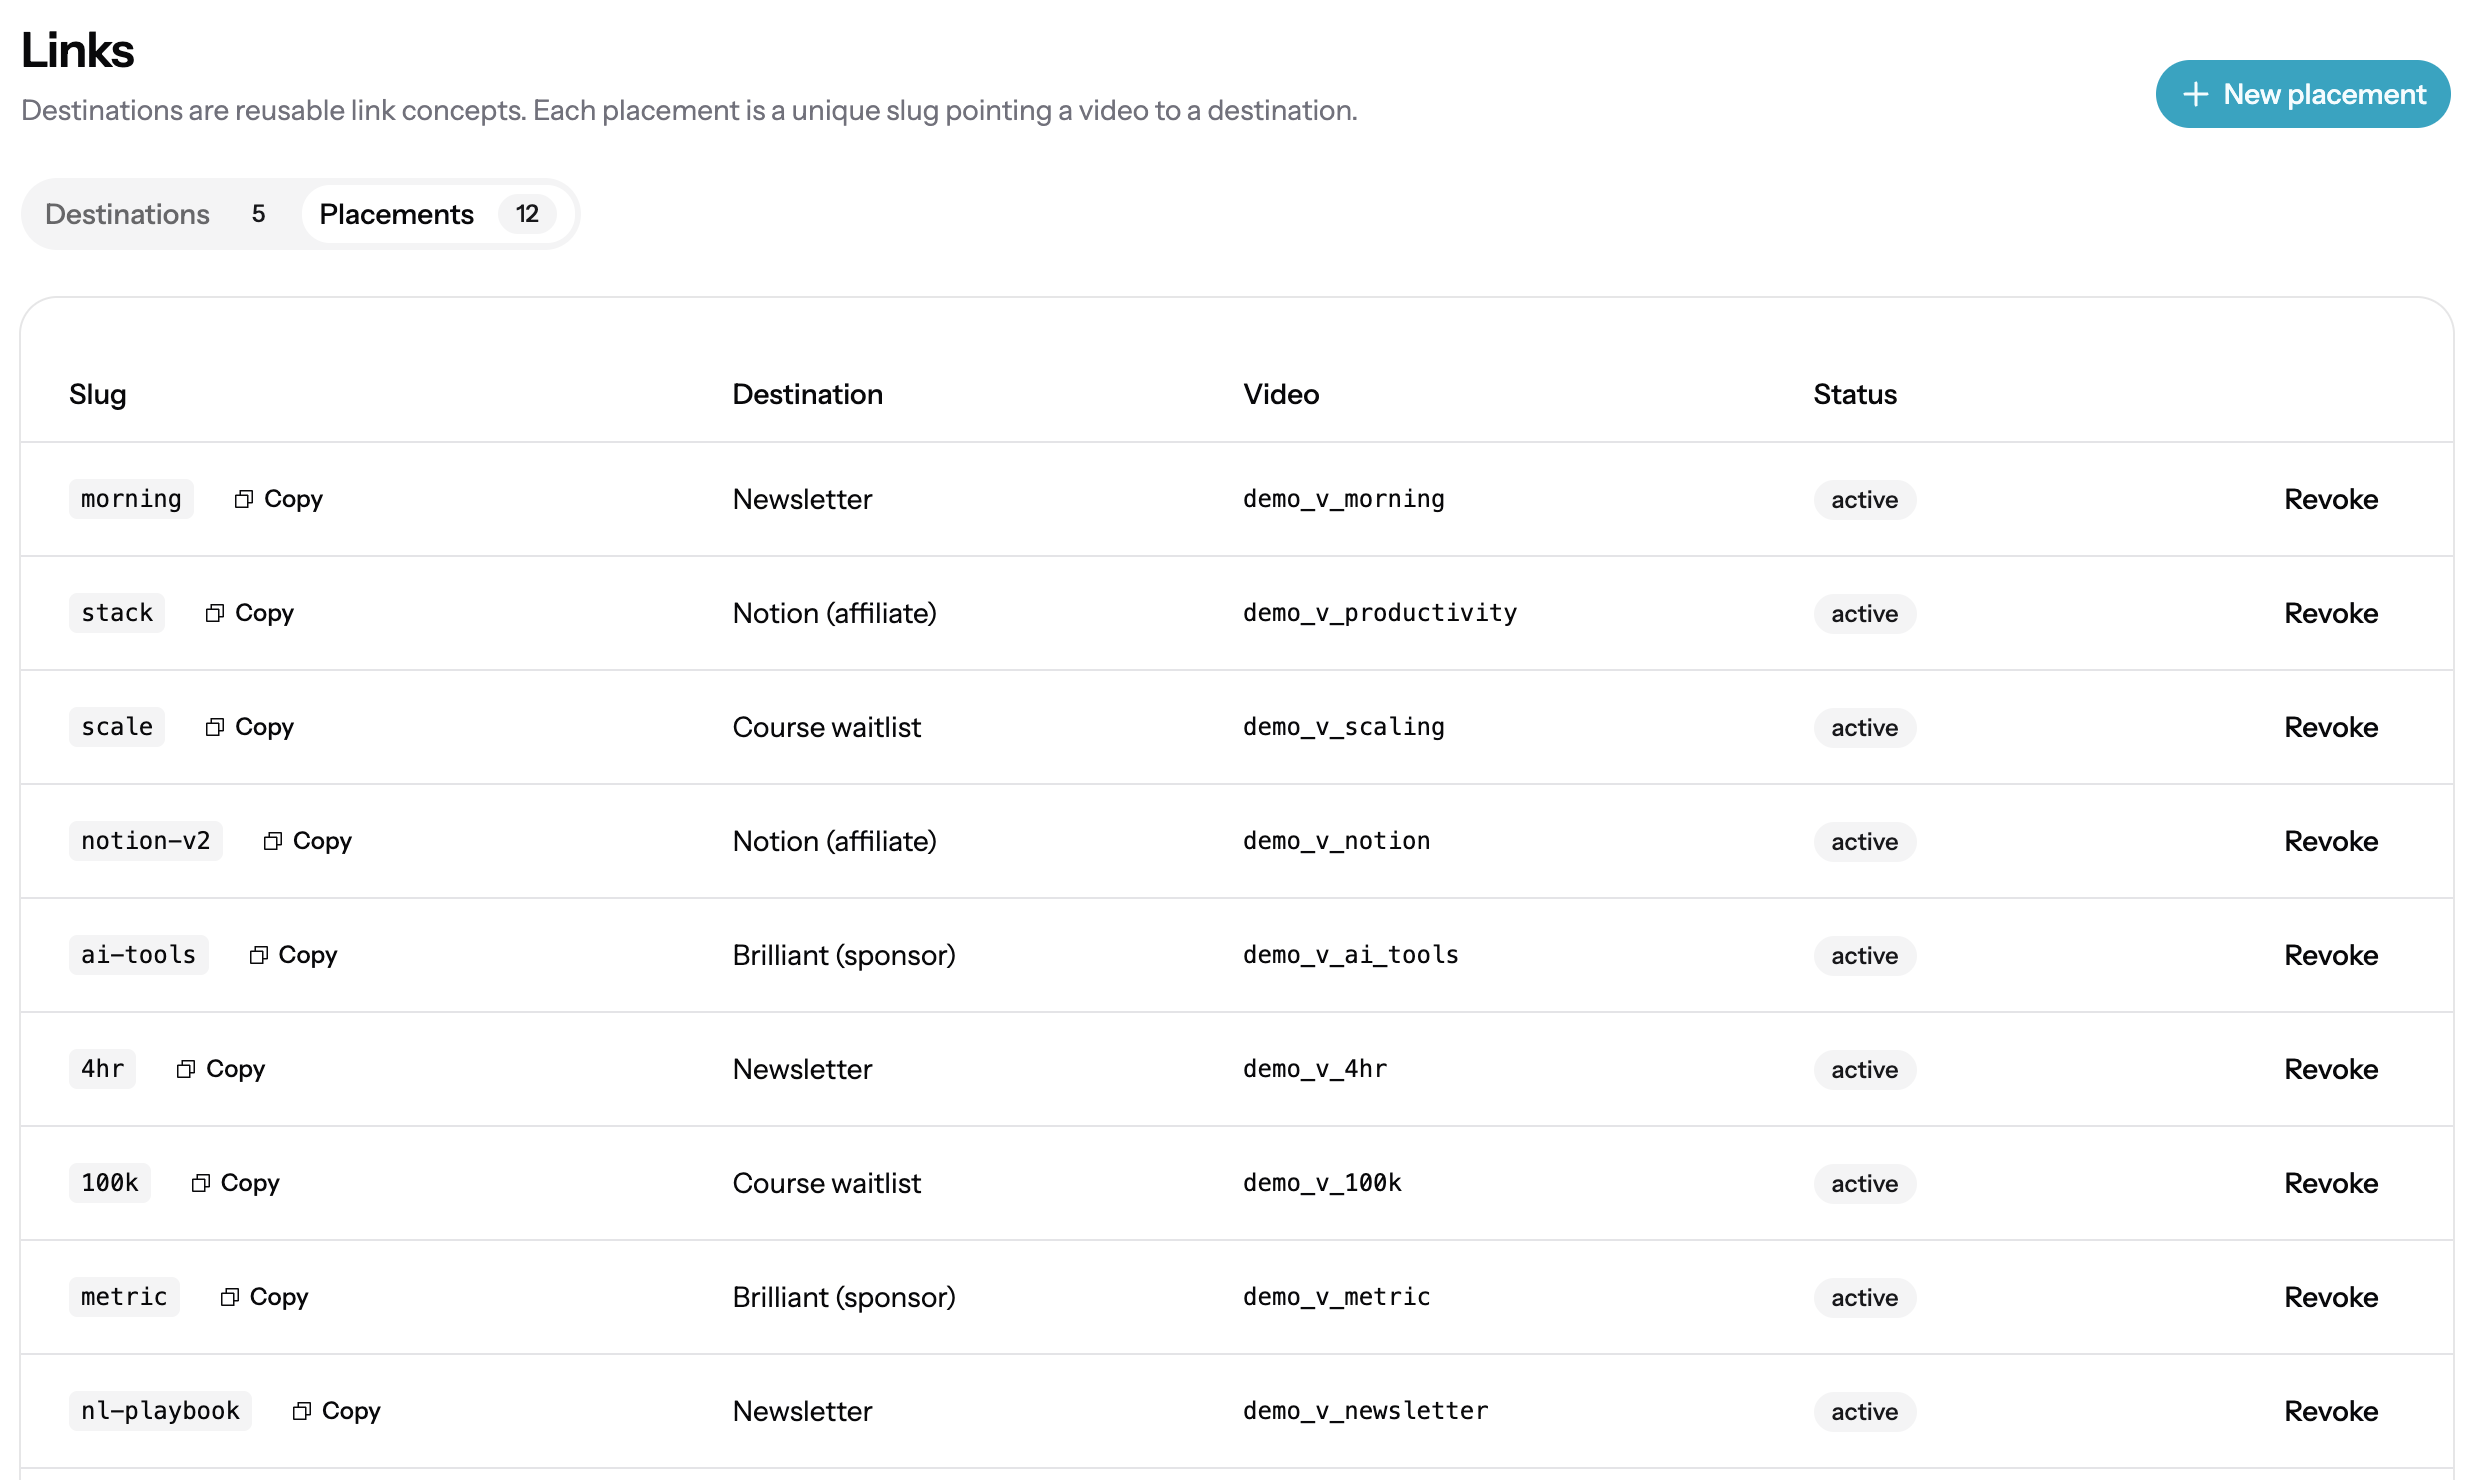The height and width of the screenshot is (1480, 2468).
Task: Click demo_v_4hr video cell
Action: point(1314,1069)
